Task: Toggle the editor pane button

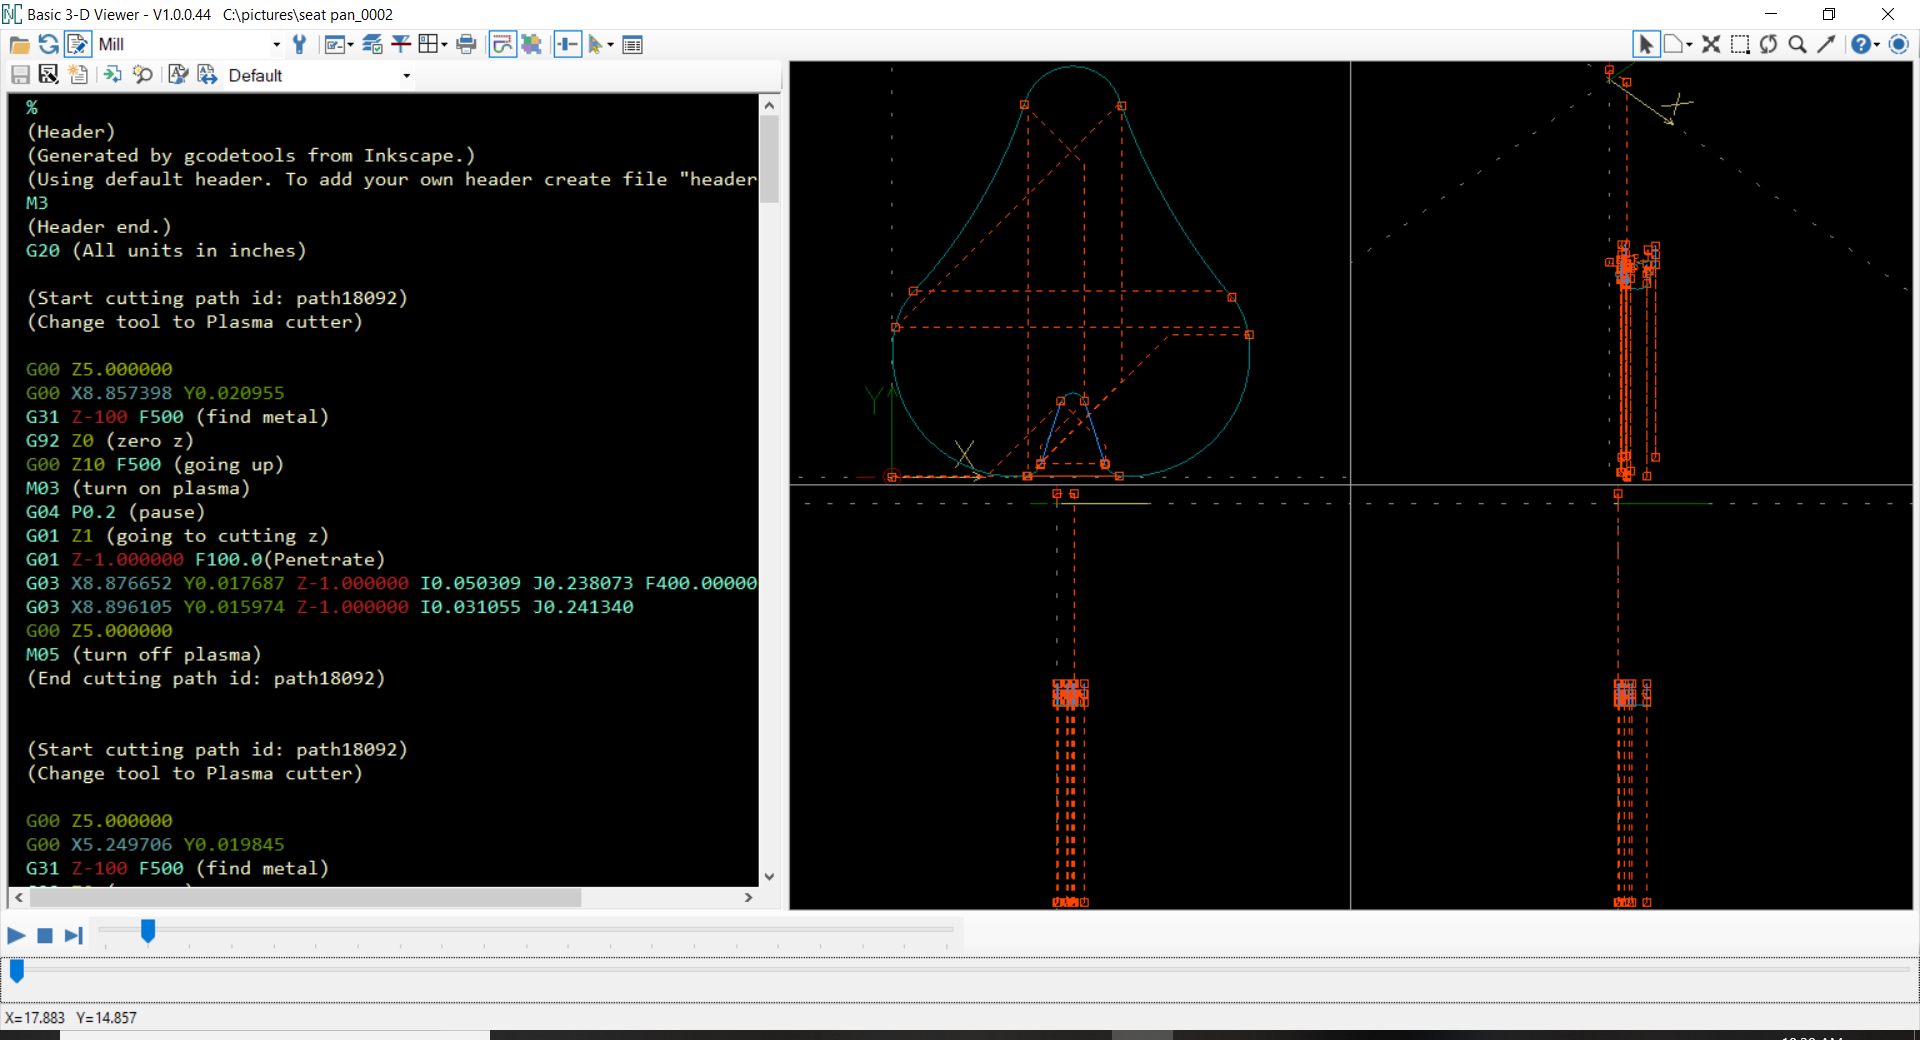Action: (78, 45)
